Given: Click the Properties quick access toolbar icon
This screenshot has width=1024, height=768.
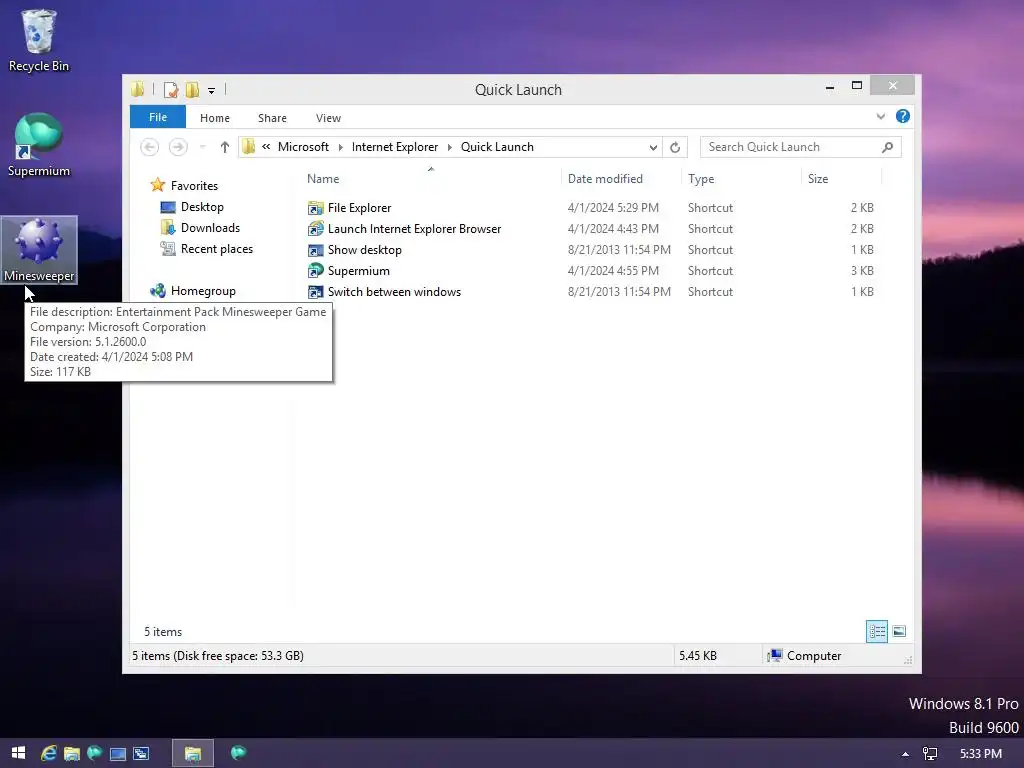Looking at the screenshot, I should [x=170, y=89].
